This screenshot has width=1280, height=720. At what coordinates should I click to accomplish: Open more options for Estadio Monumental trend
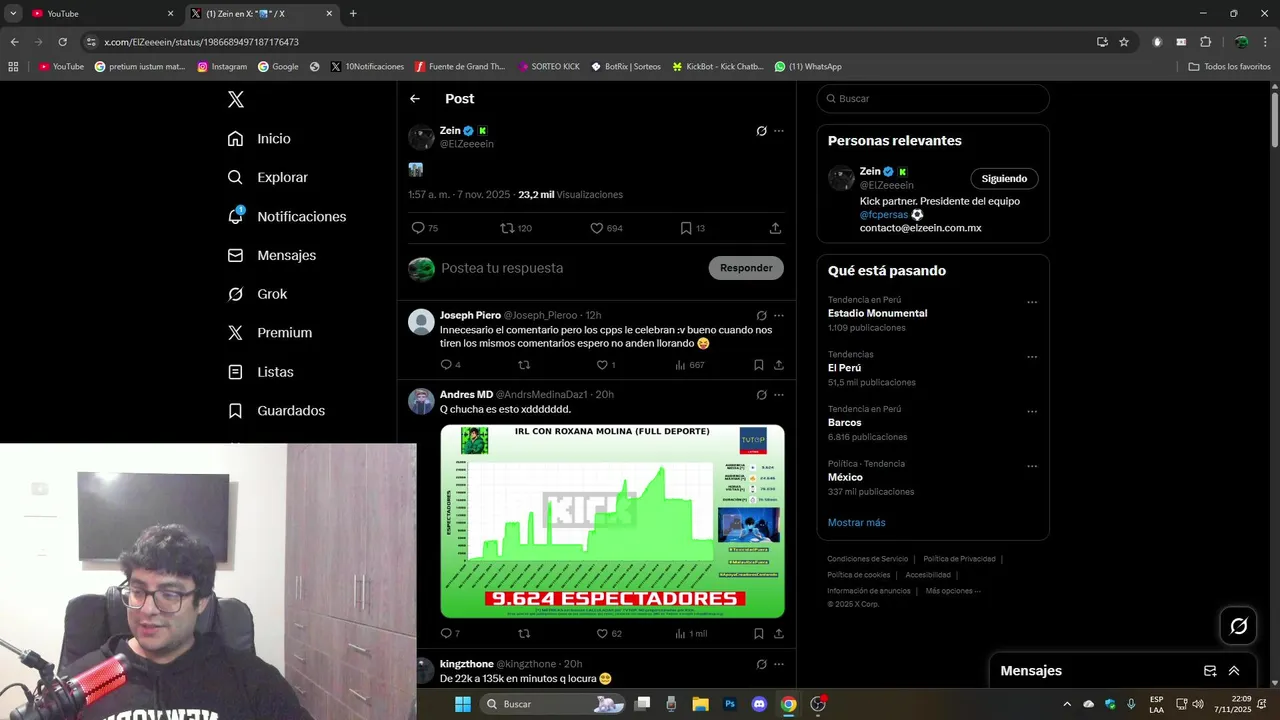tap(1032, 302)
